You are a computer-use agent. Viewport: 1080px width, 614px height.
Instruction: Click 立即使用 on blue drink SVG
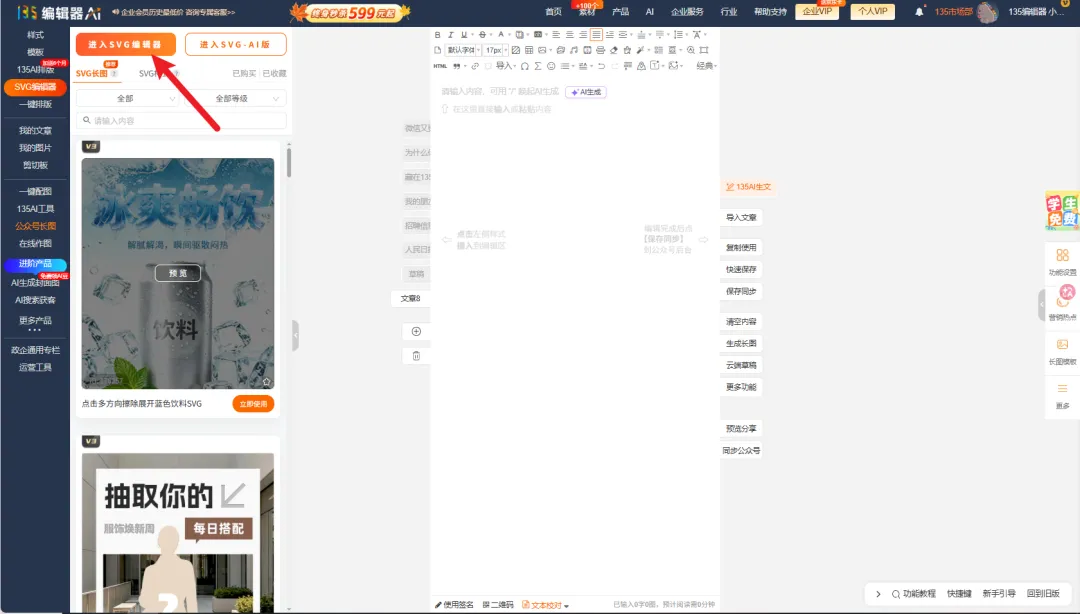pos(253,404)
